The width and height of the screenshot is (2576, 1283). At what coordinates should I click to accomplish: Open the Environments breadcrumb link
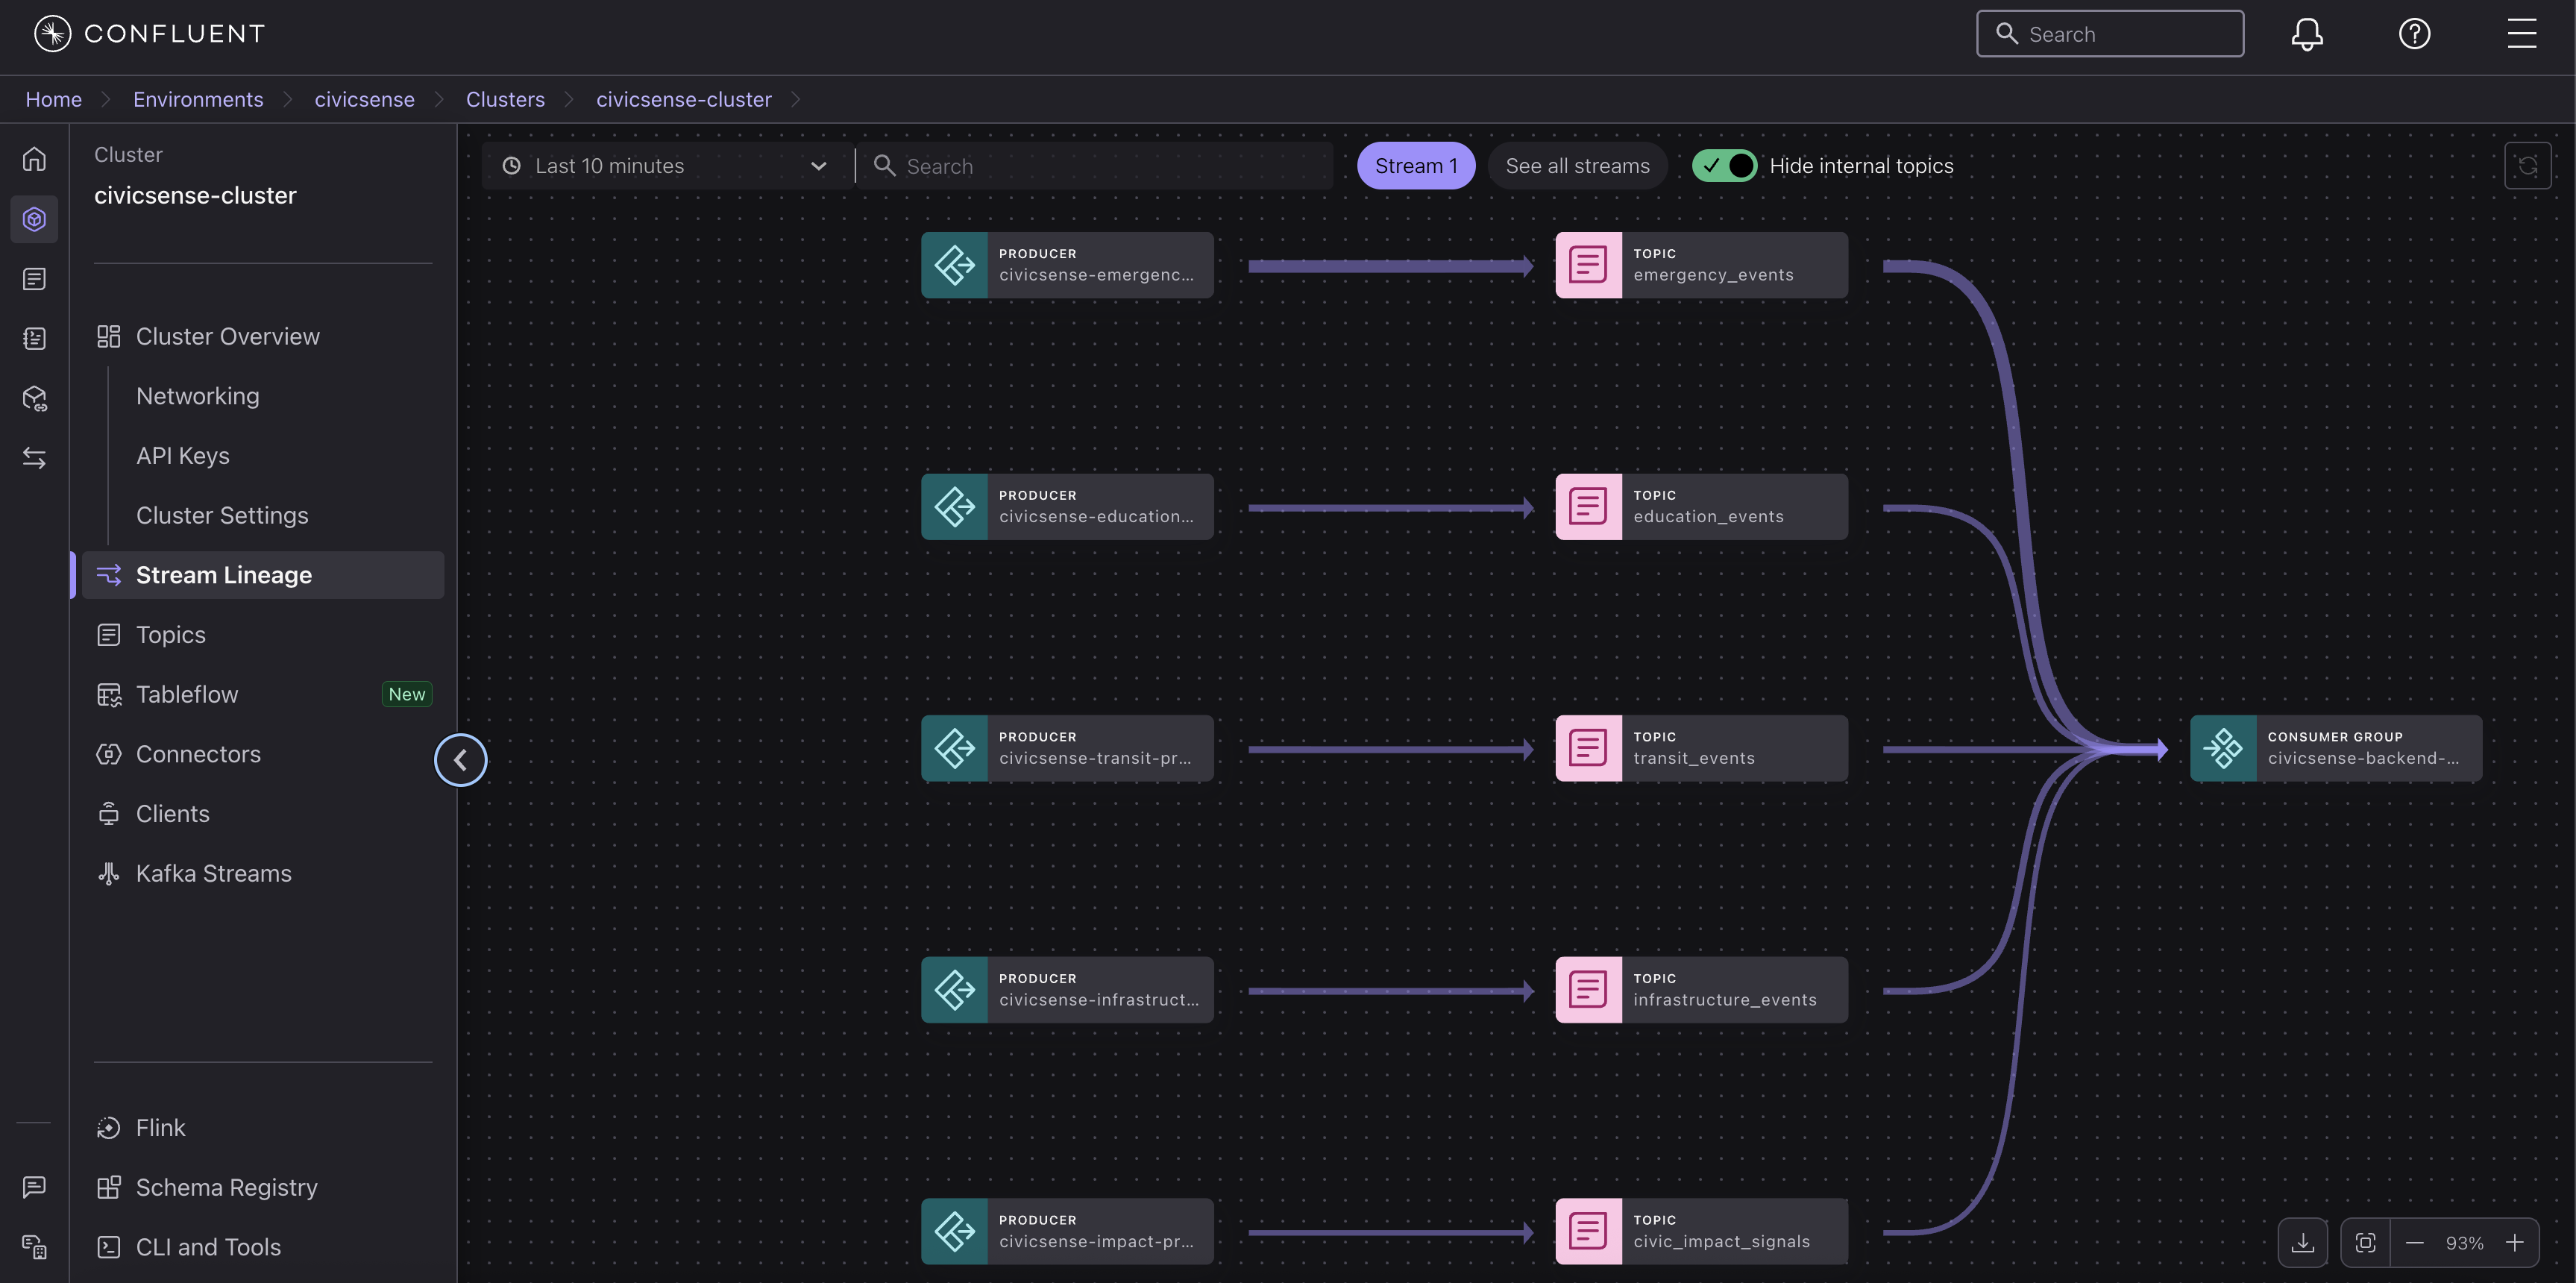tap(198, 100)
